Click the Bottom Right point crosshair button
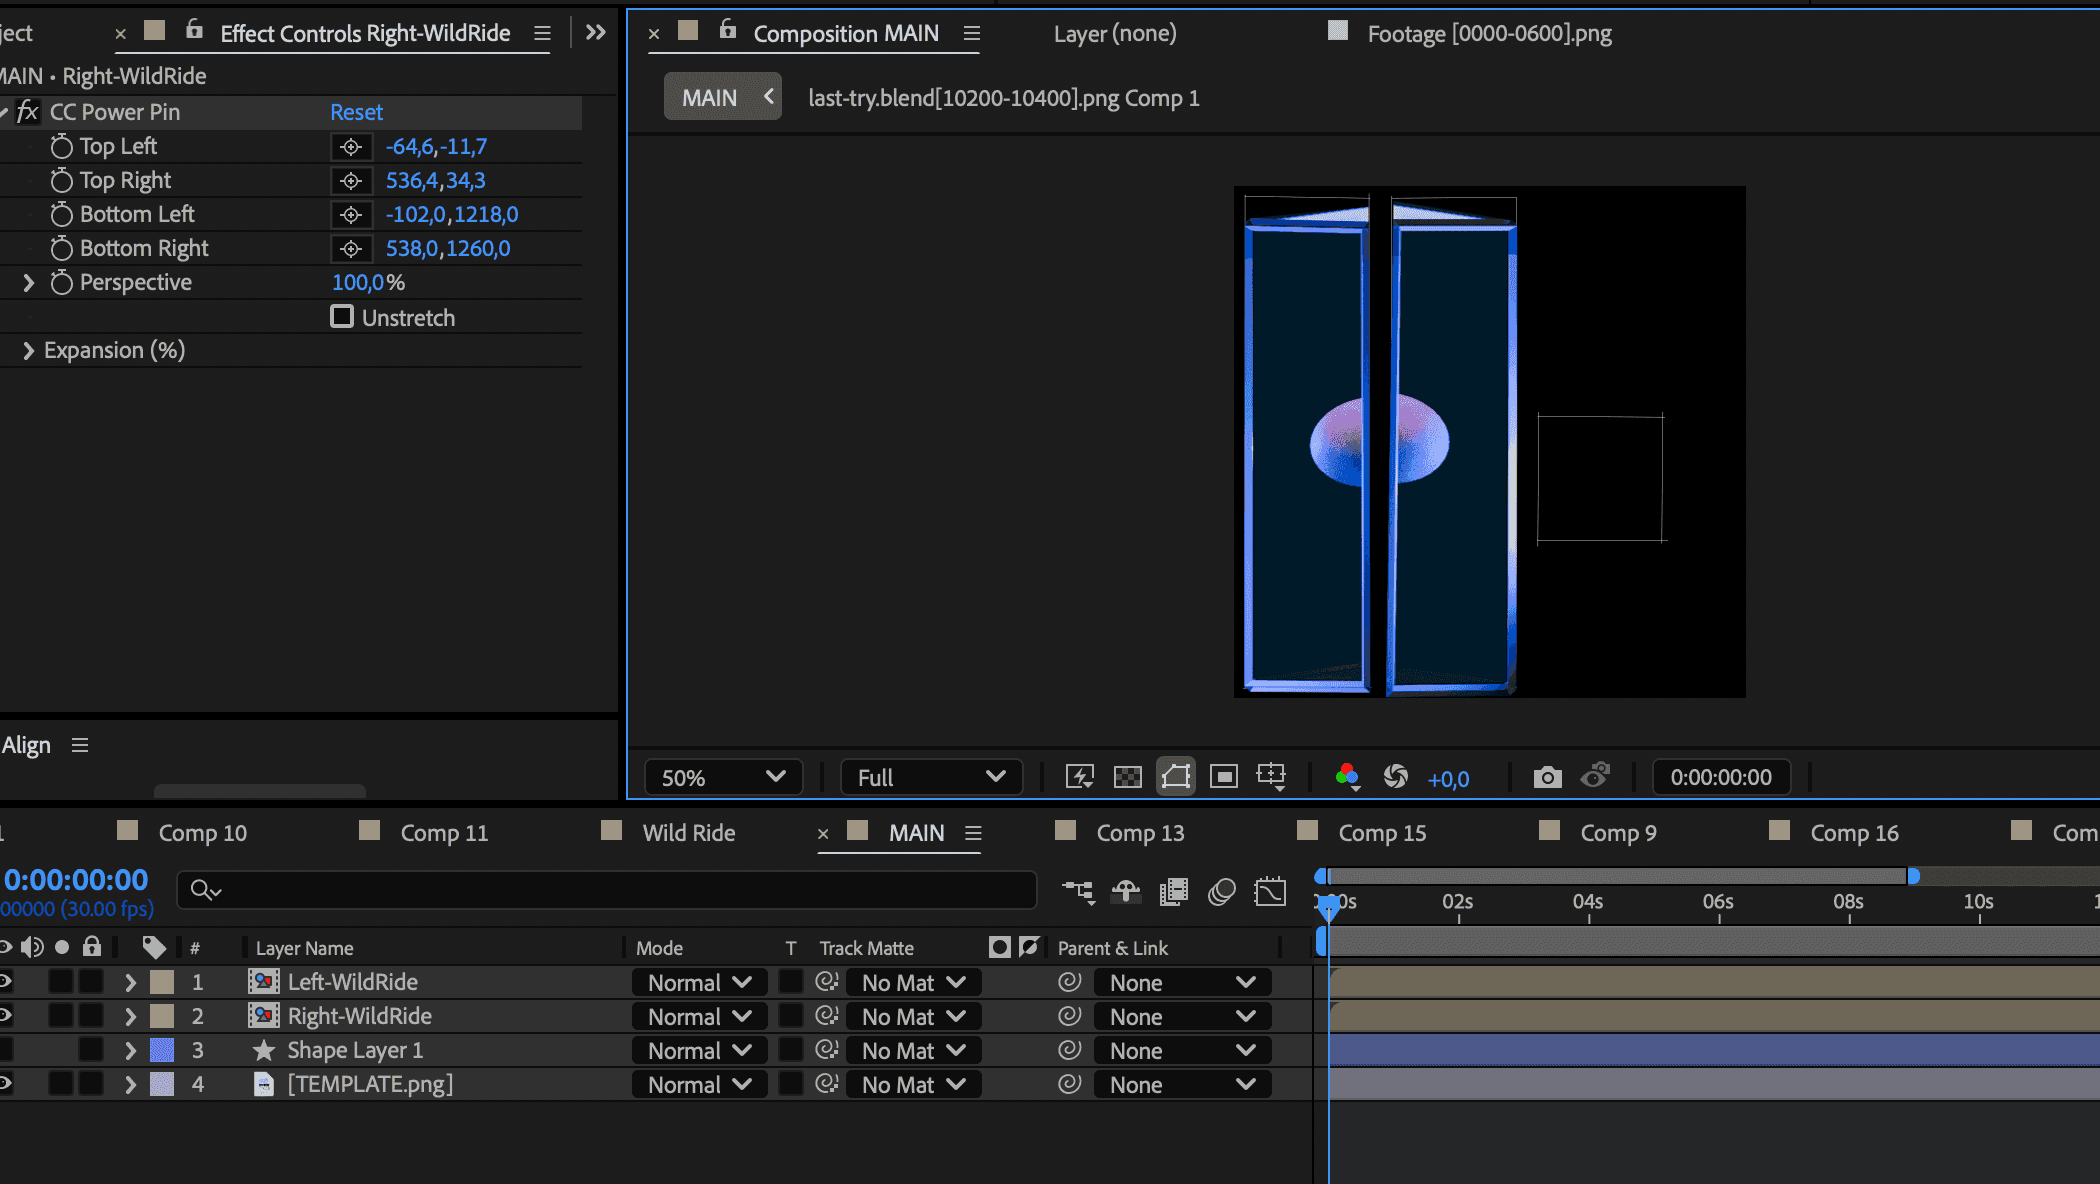Screen dimensions: 2100x1184 pos(350,249)
